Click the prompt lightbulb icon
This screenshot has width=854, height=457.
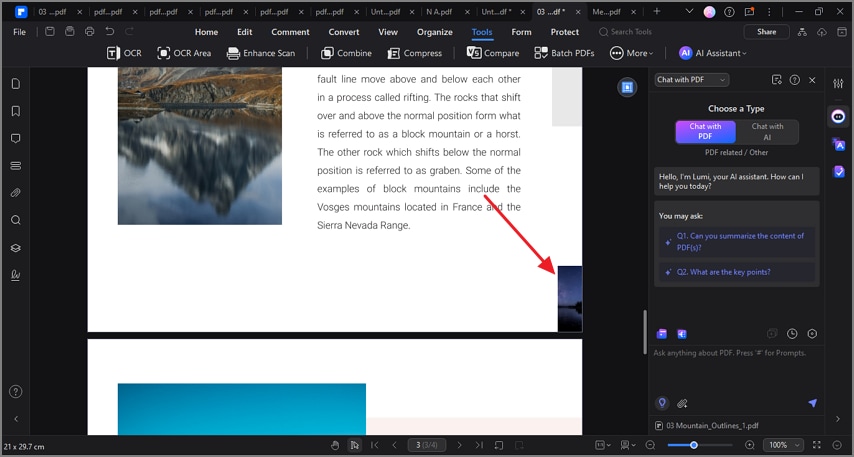662,403
